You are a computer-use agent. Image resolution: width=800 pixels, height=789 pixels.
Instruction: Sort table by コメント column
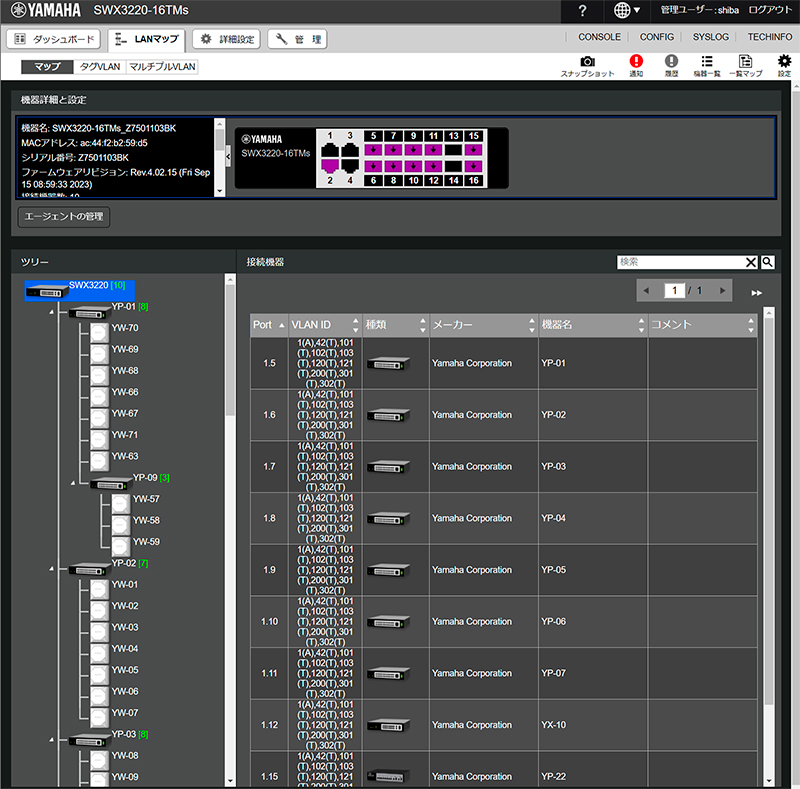(703, 325)
